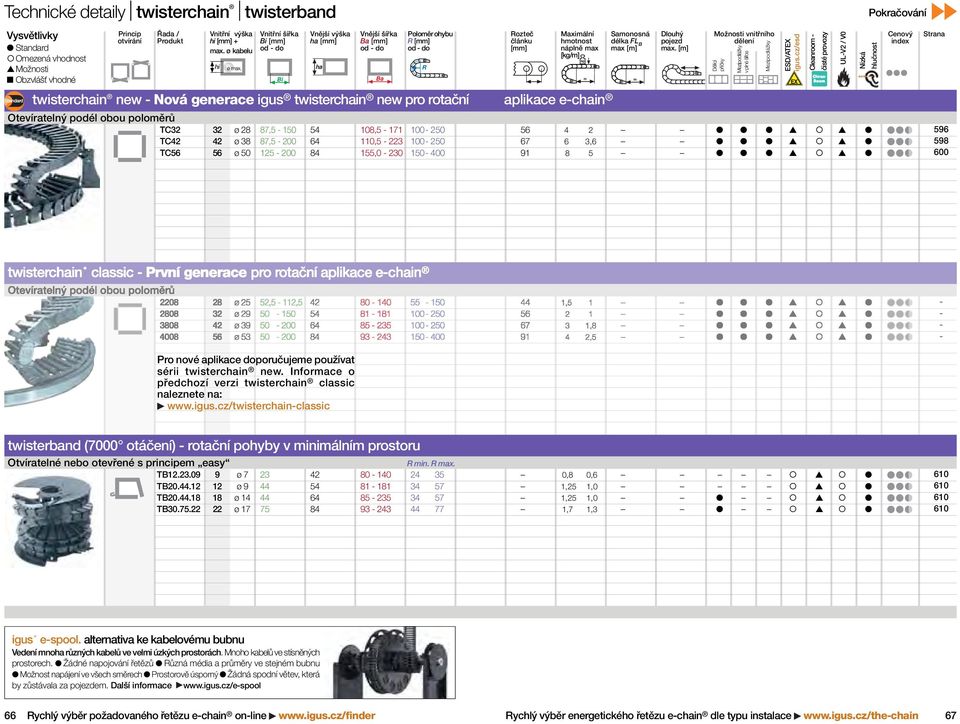960x724 pixels.
Task: Click inner width value 52,5 - 112,5
Action: coord(282,302)
